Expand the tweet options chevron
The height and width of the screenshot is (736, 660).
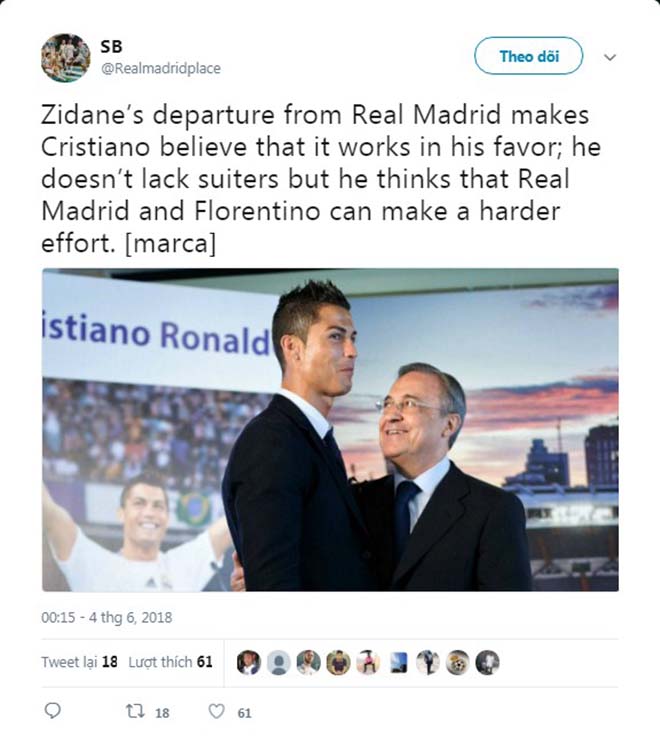click(x=610, y=57)
